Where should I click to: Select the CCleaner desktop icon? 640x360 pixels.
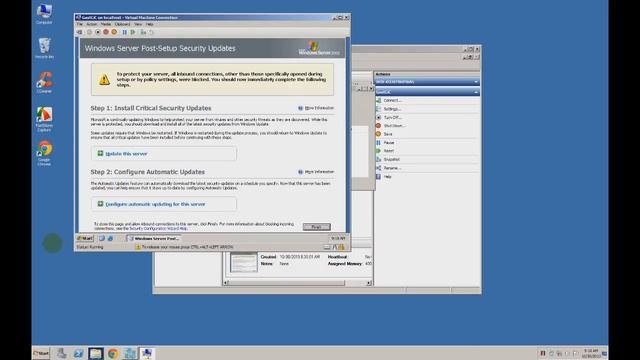tap(44, 83)
